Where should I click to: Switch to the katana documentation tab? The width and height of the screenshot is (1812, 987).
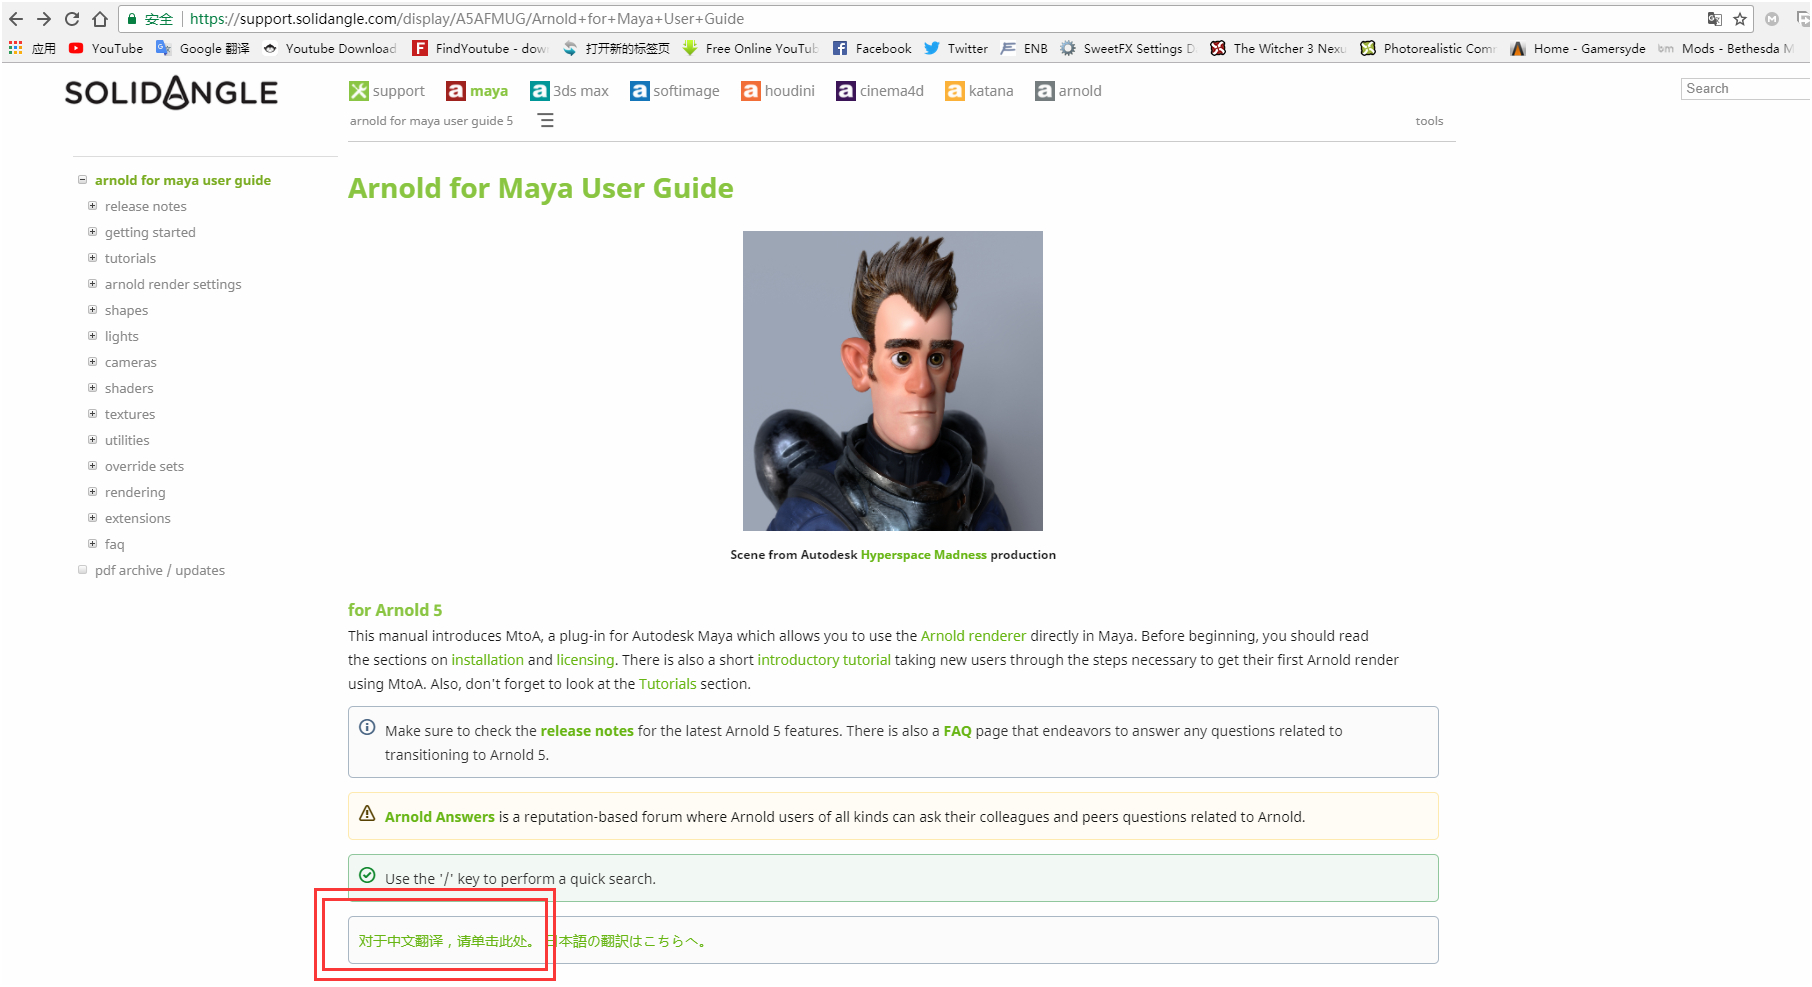click(979, 91)
